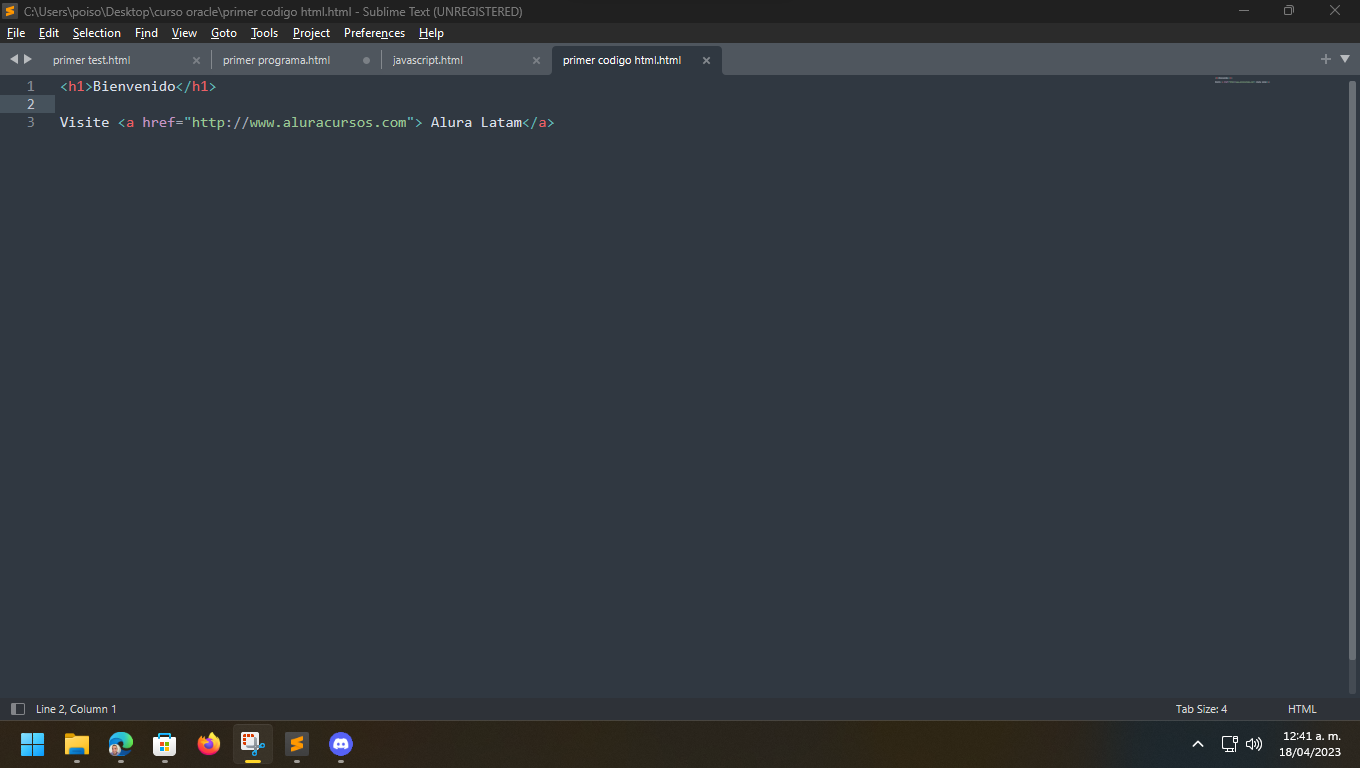Change Tab Size: 4 setting
Viewport: 1360px width, 768px height.
coord(1201,709)
